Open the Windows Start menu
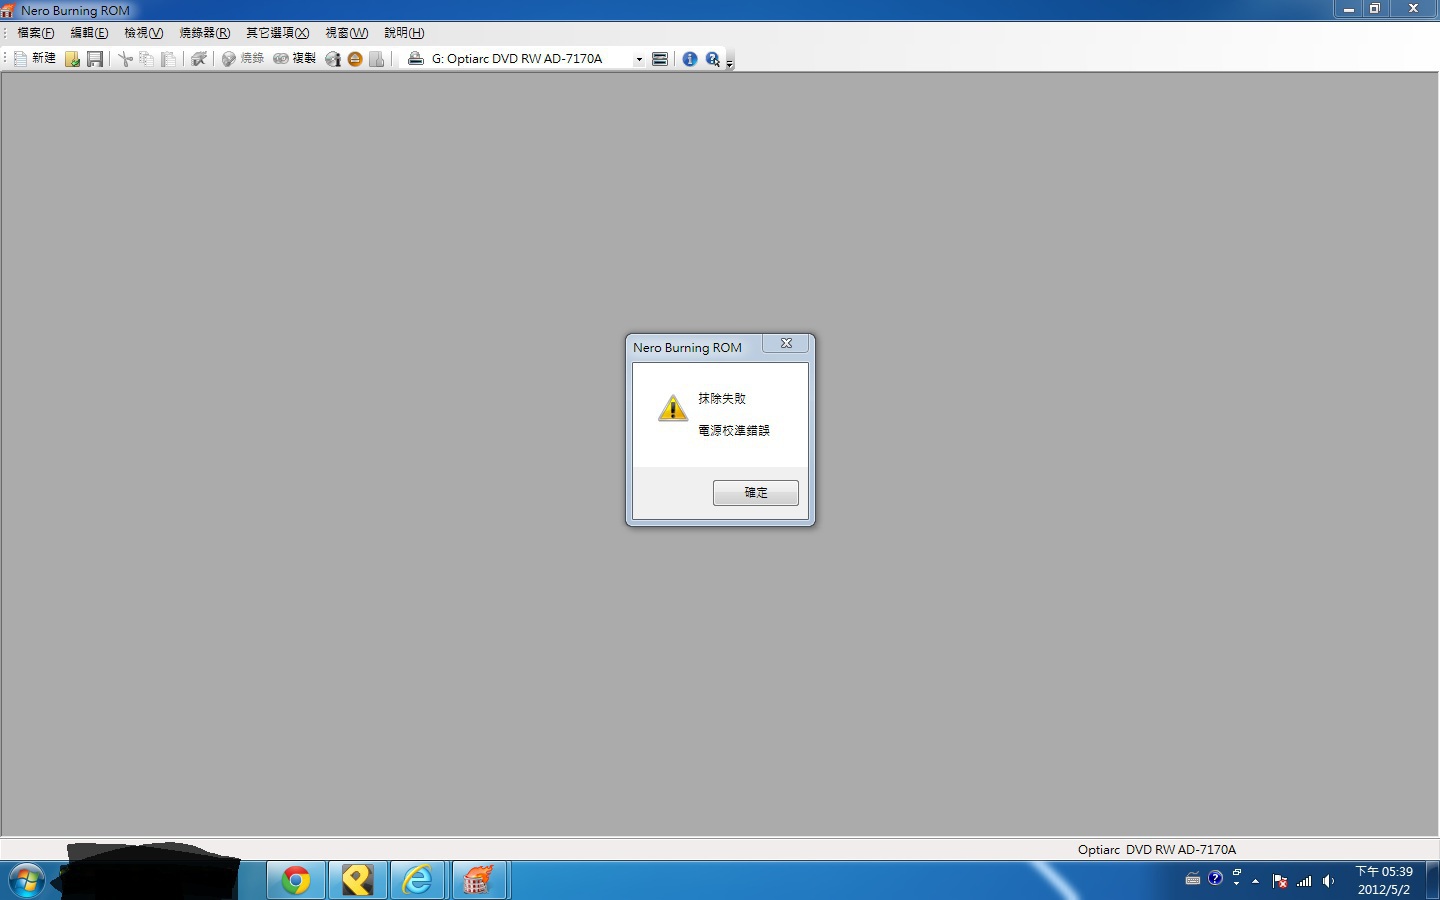 (27, 880)
